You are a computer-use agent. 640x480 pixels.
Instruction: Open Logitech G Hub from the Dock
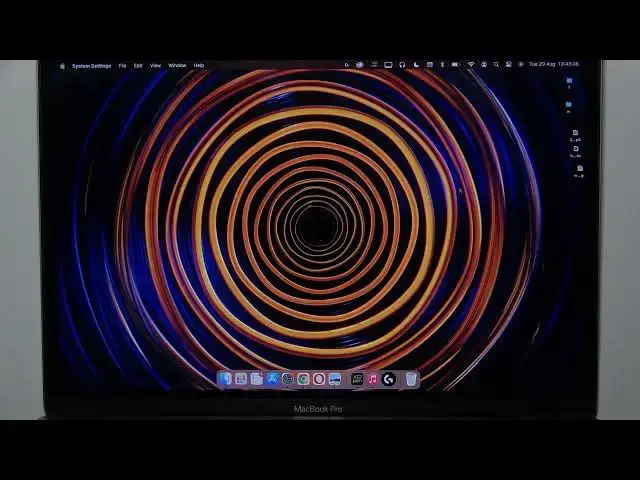(x=389, y=379)
